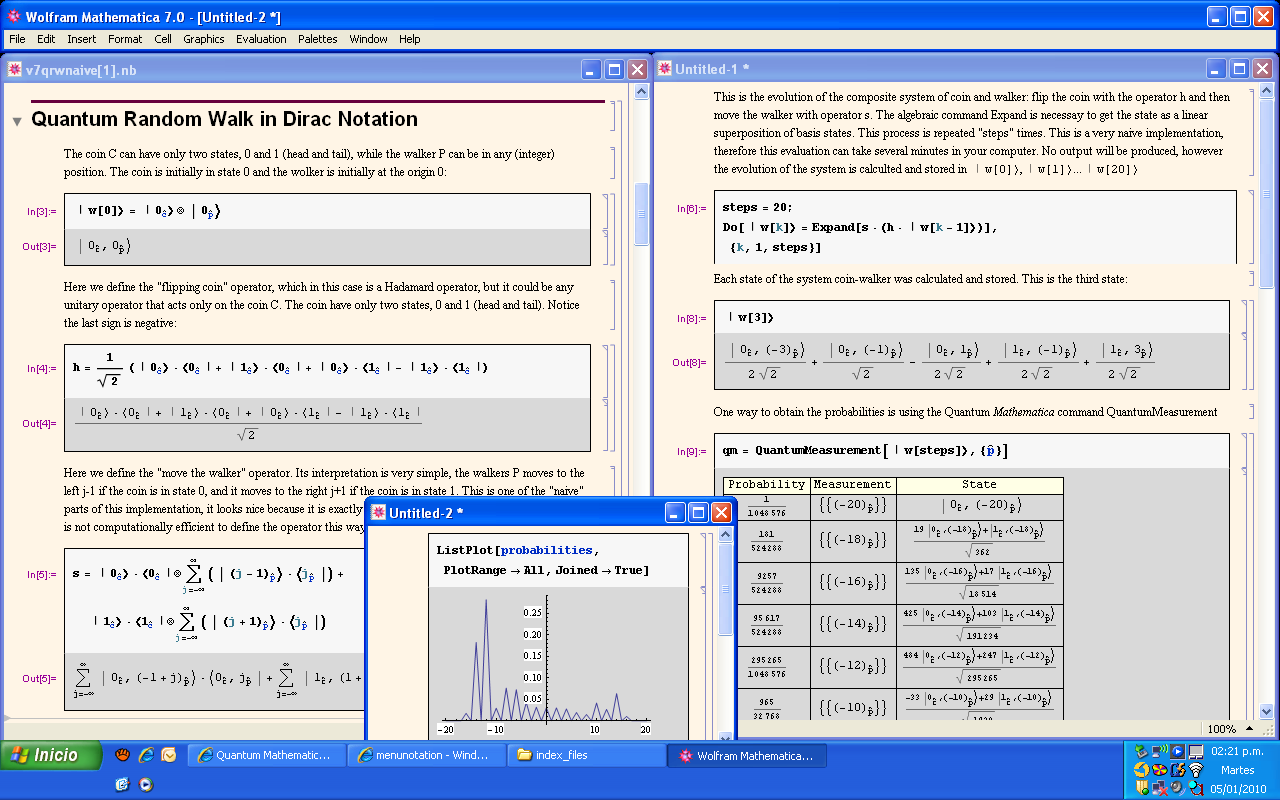Open the Evaluation menu
This screenshot has width=1280, height=800.
(x=261, y=39)
